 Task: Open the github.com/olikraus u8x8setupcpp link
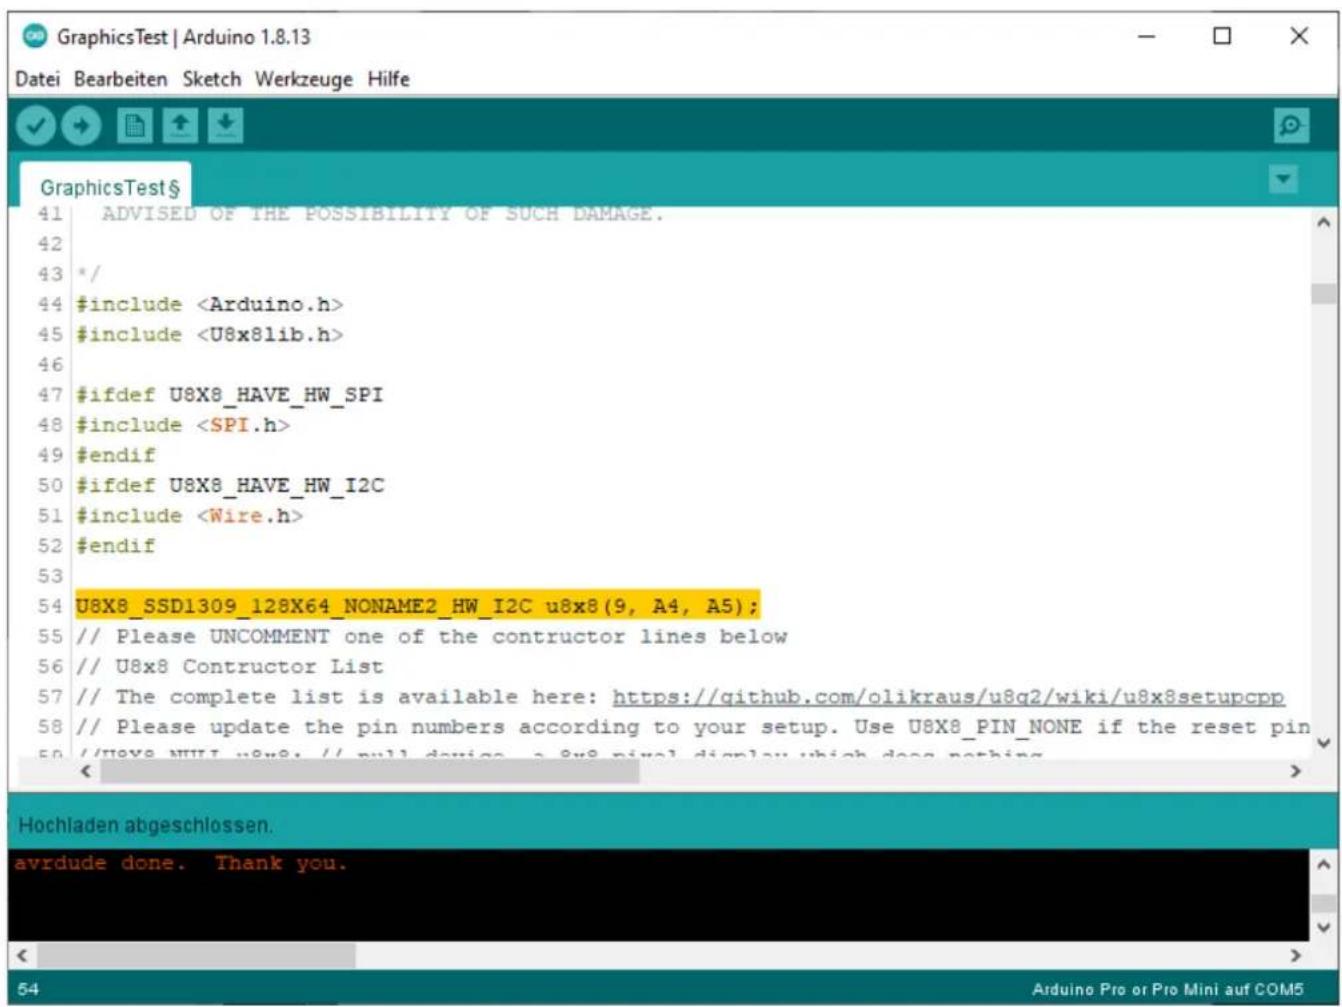pyautogui.click(x=948, y=696)
